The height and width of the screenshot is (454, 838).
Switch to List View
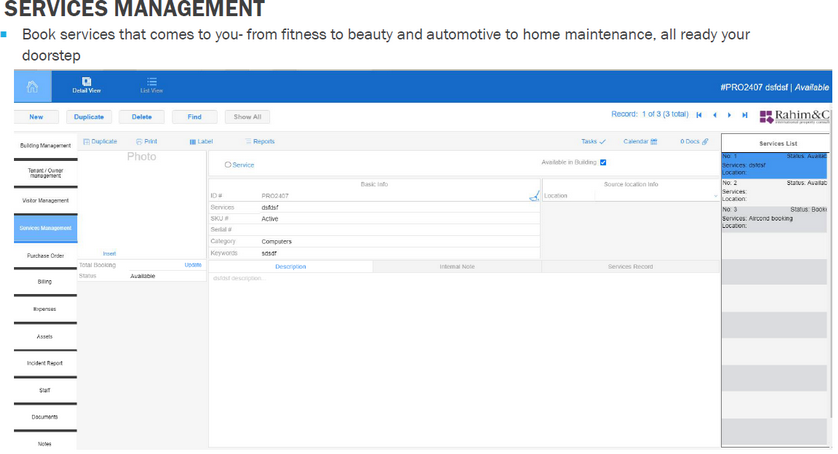151,86
